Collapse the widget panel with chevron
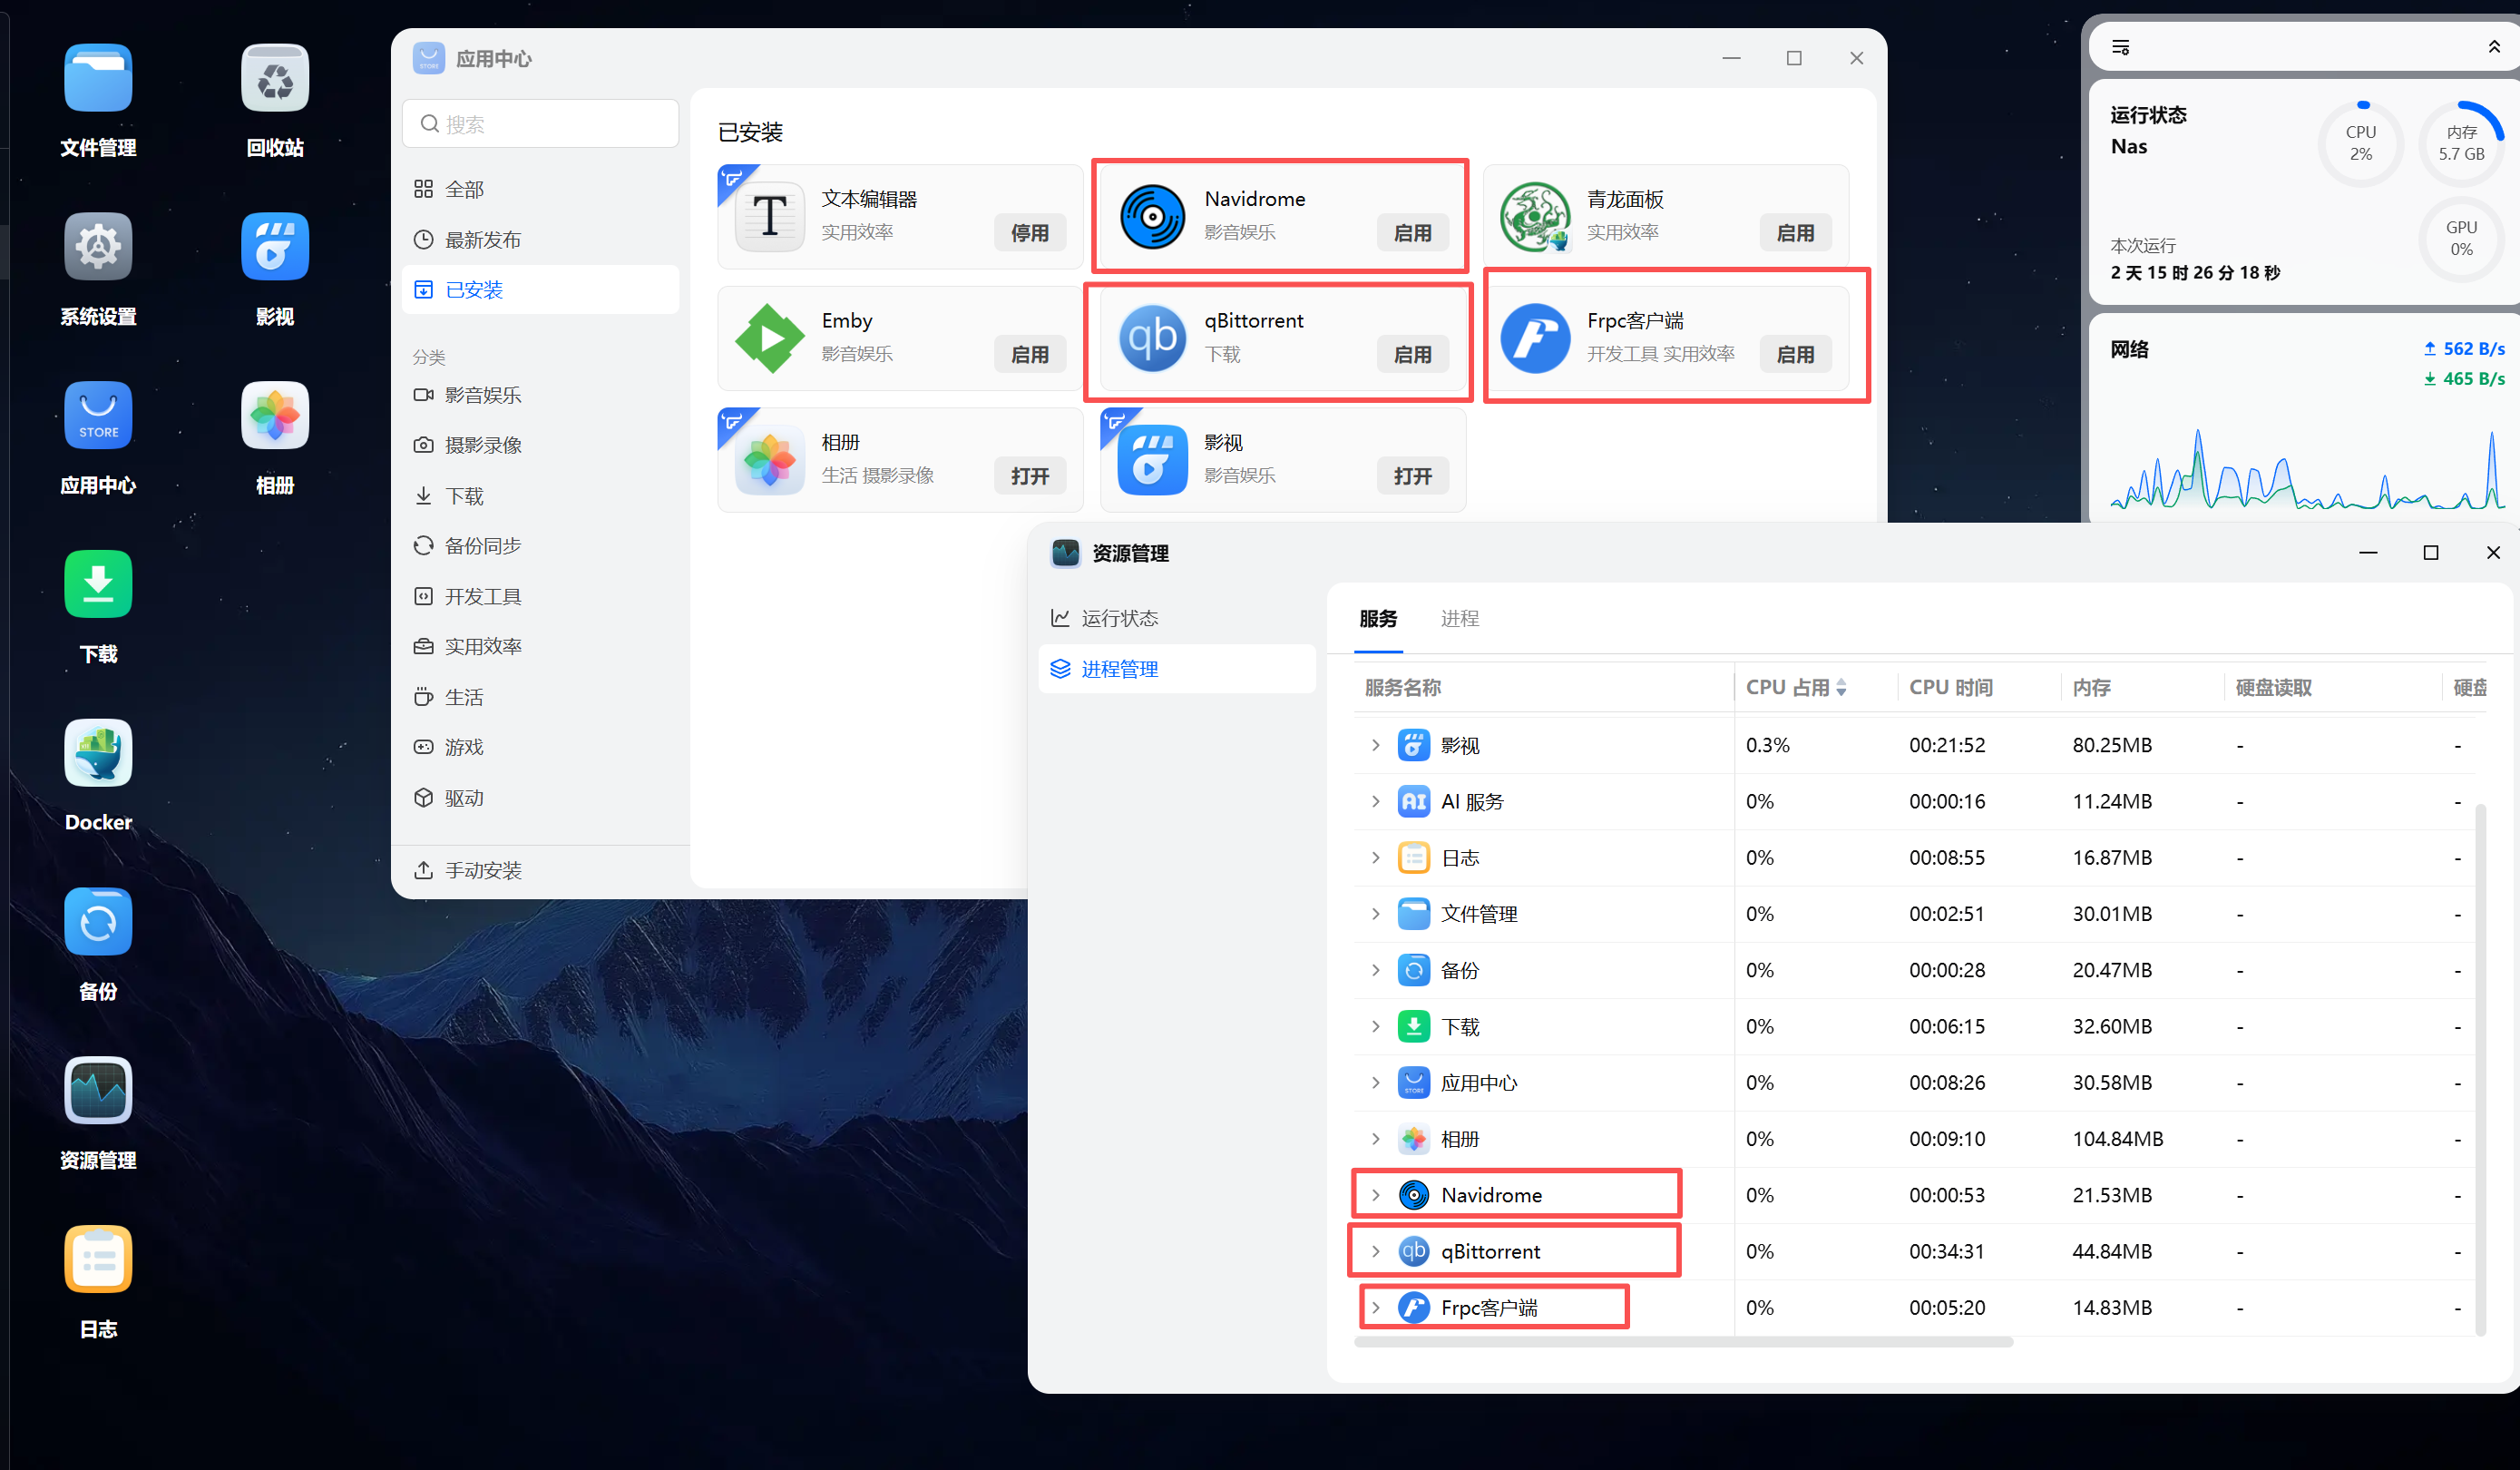 point(2493,47)
